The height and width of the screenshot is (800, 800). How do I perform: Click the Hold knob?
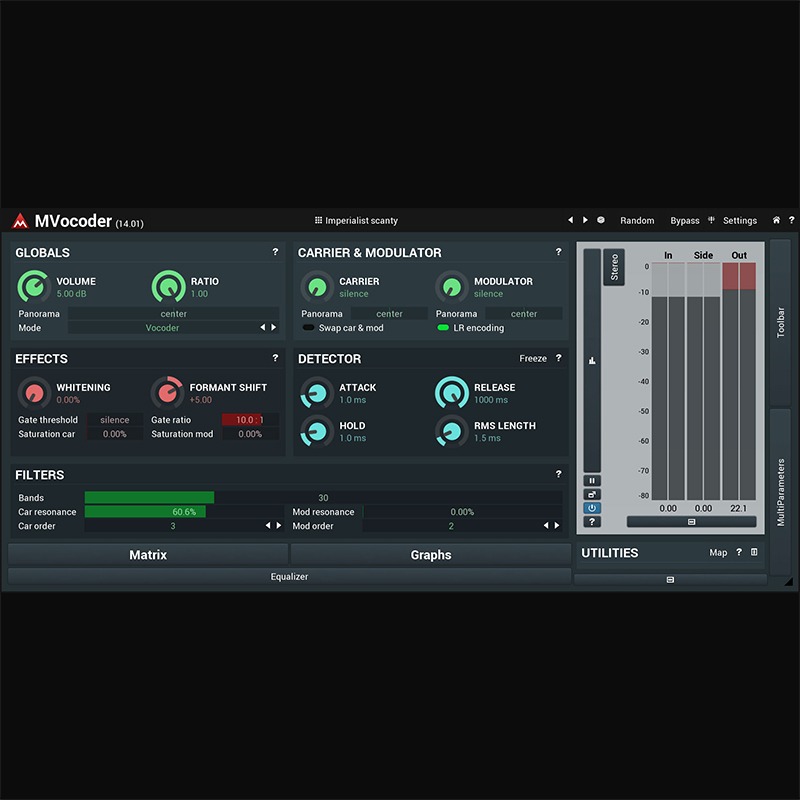point(317,432)
